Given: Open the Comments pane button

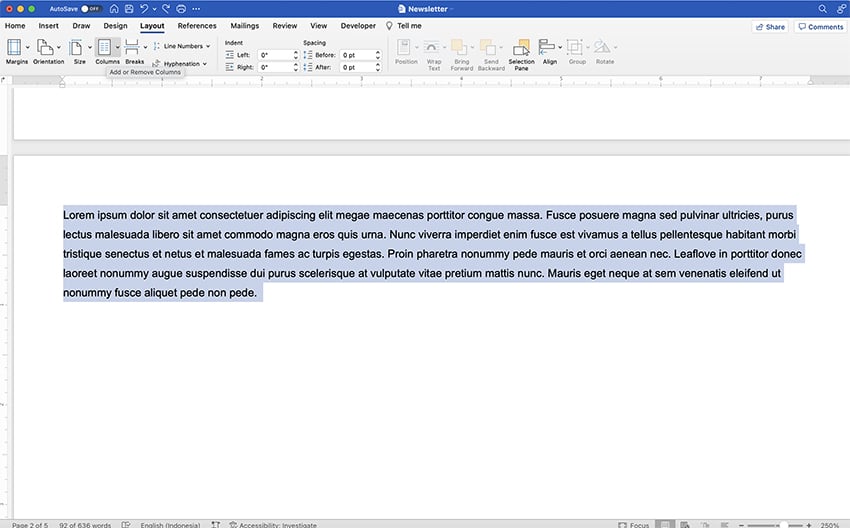Looking at the screenshot, I should 821,27.
